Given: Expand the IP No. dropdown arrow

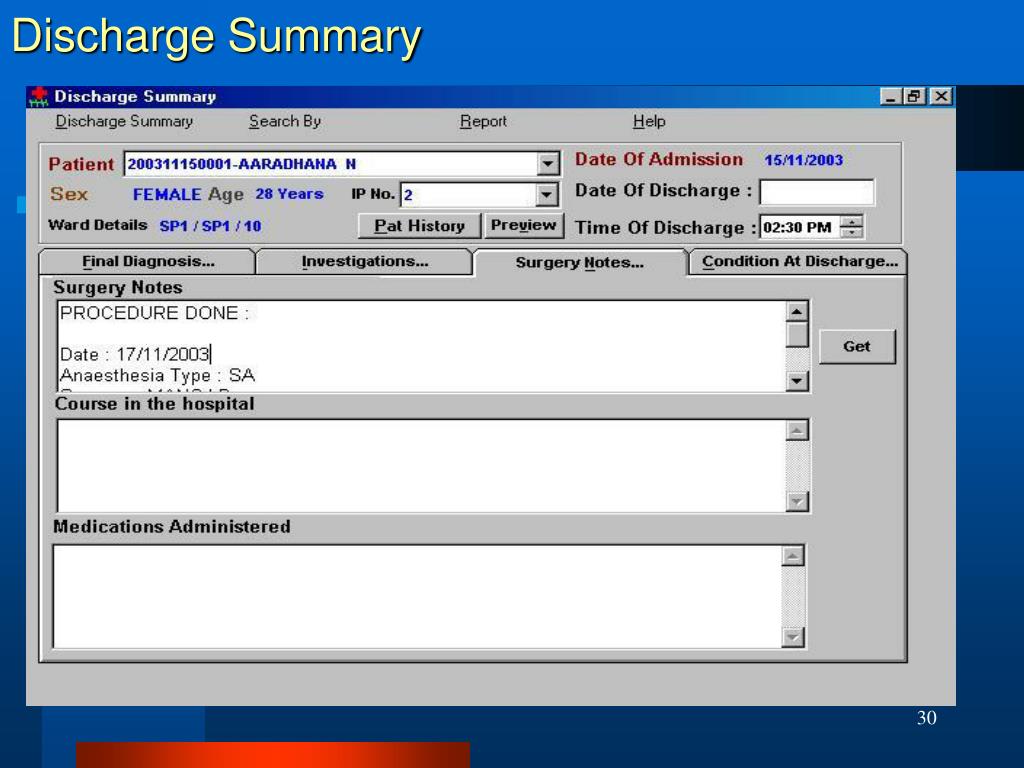Looking at the screenshot, I should [547, 194].
